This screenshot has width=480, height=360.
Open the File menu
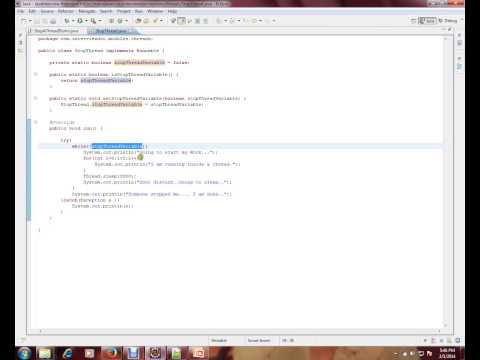[x=21, y=11]
